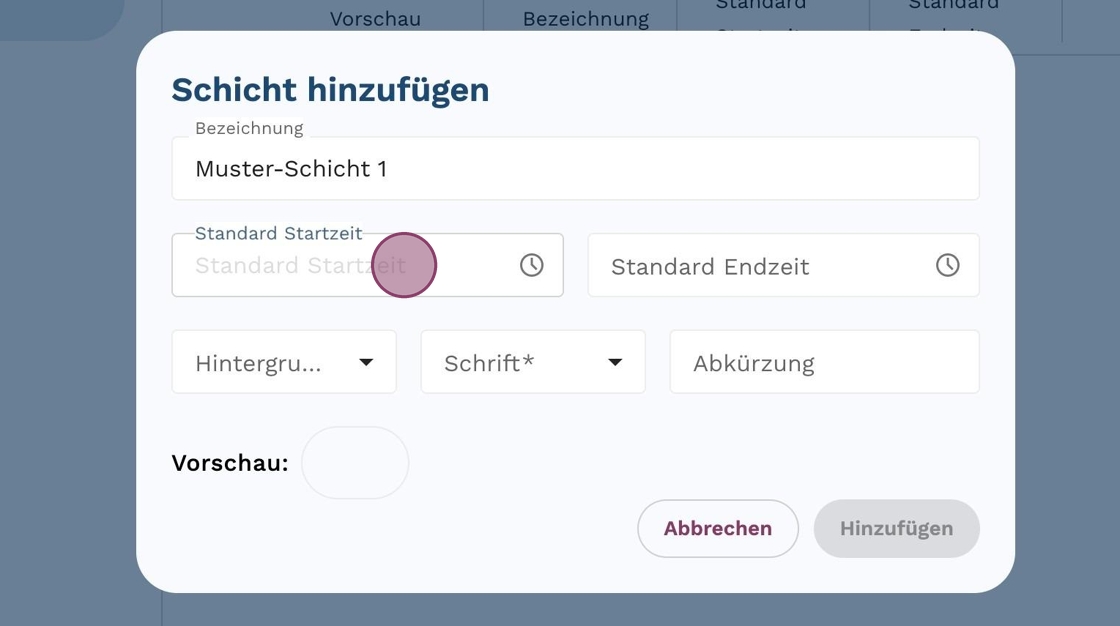The height and width of the screenshot is (626, 1120).
Task: Click the Hintergrund dropdown arrow
Action: 366,362
